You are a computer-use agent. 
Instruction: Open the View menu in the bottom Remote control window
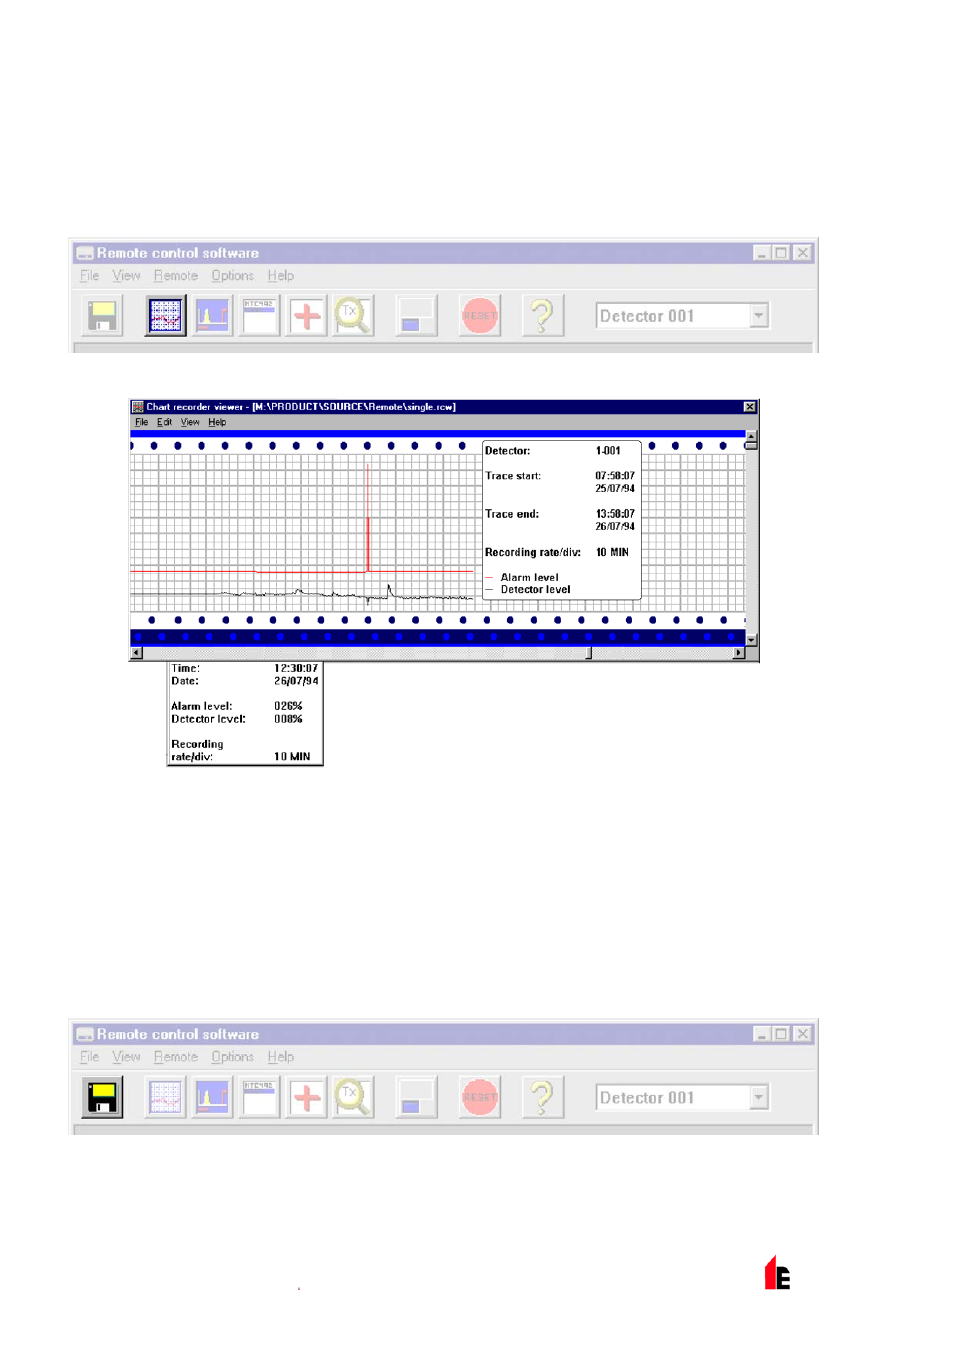point(126,1057)
